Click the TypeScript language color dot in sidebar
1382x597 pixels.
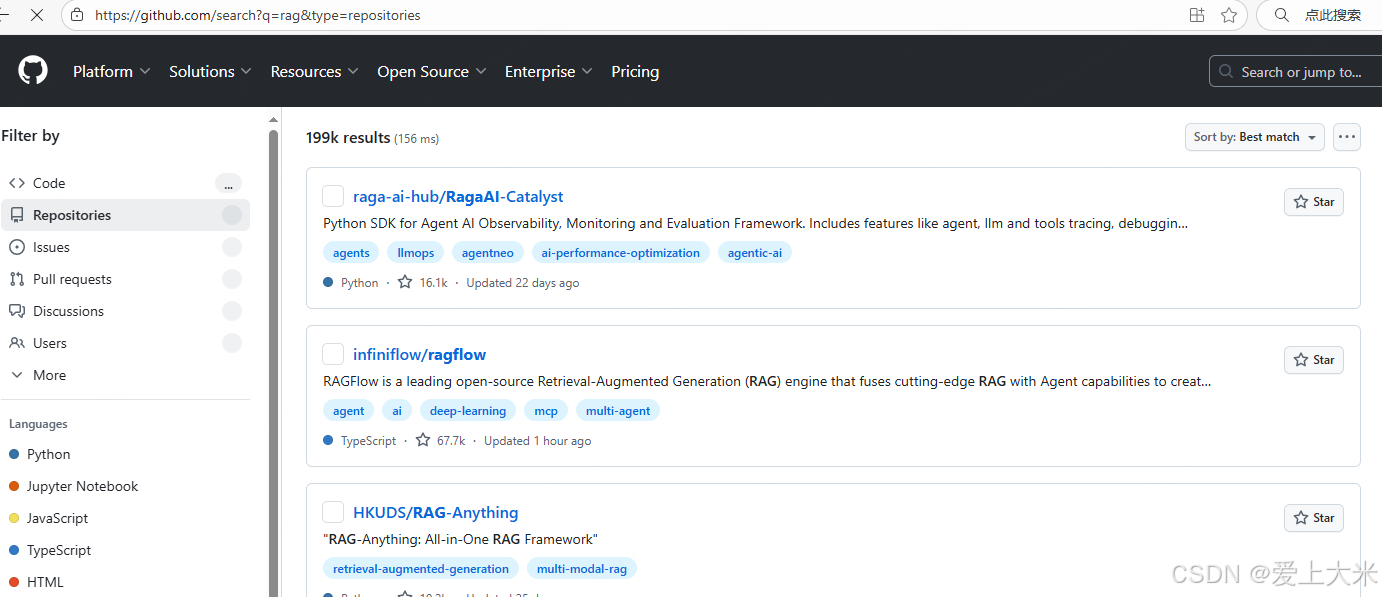14,550
